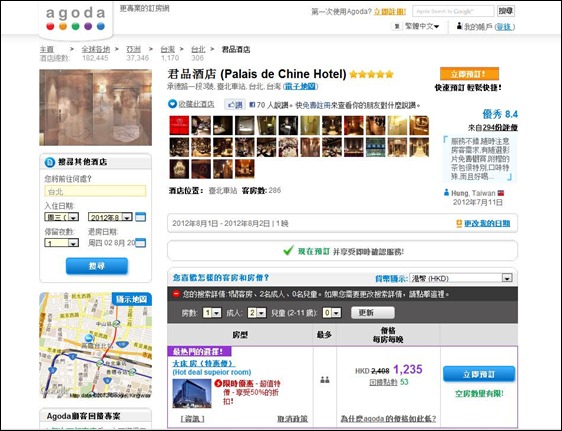Screen dimensions: 562x431
Task: Click the 回饋點數 reward points link
Action: point(384,382)
